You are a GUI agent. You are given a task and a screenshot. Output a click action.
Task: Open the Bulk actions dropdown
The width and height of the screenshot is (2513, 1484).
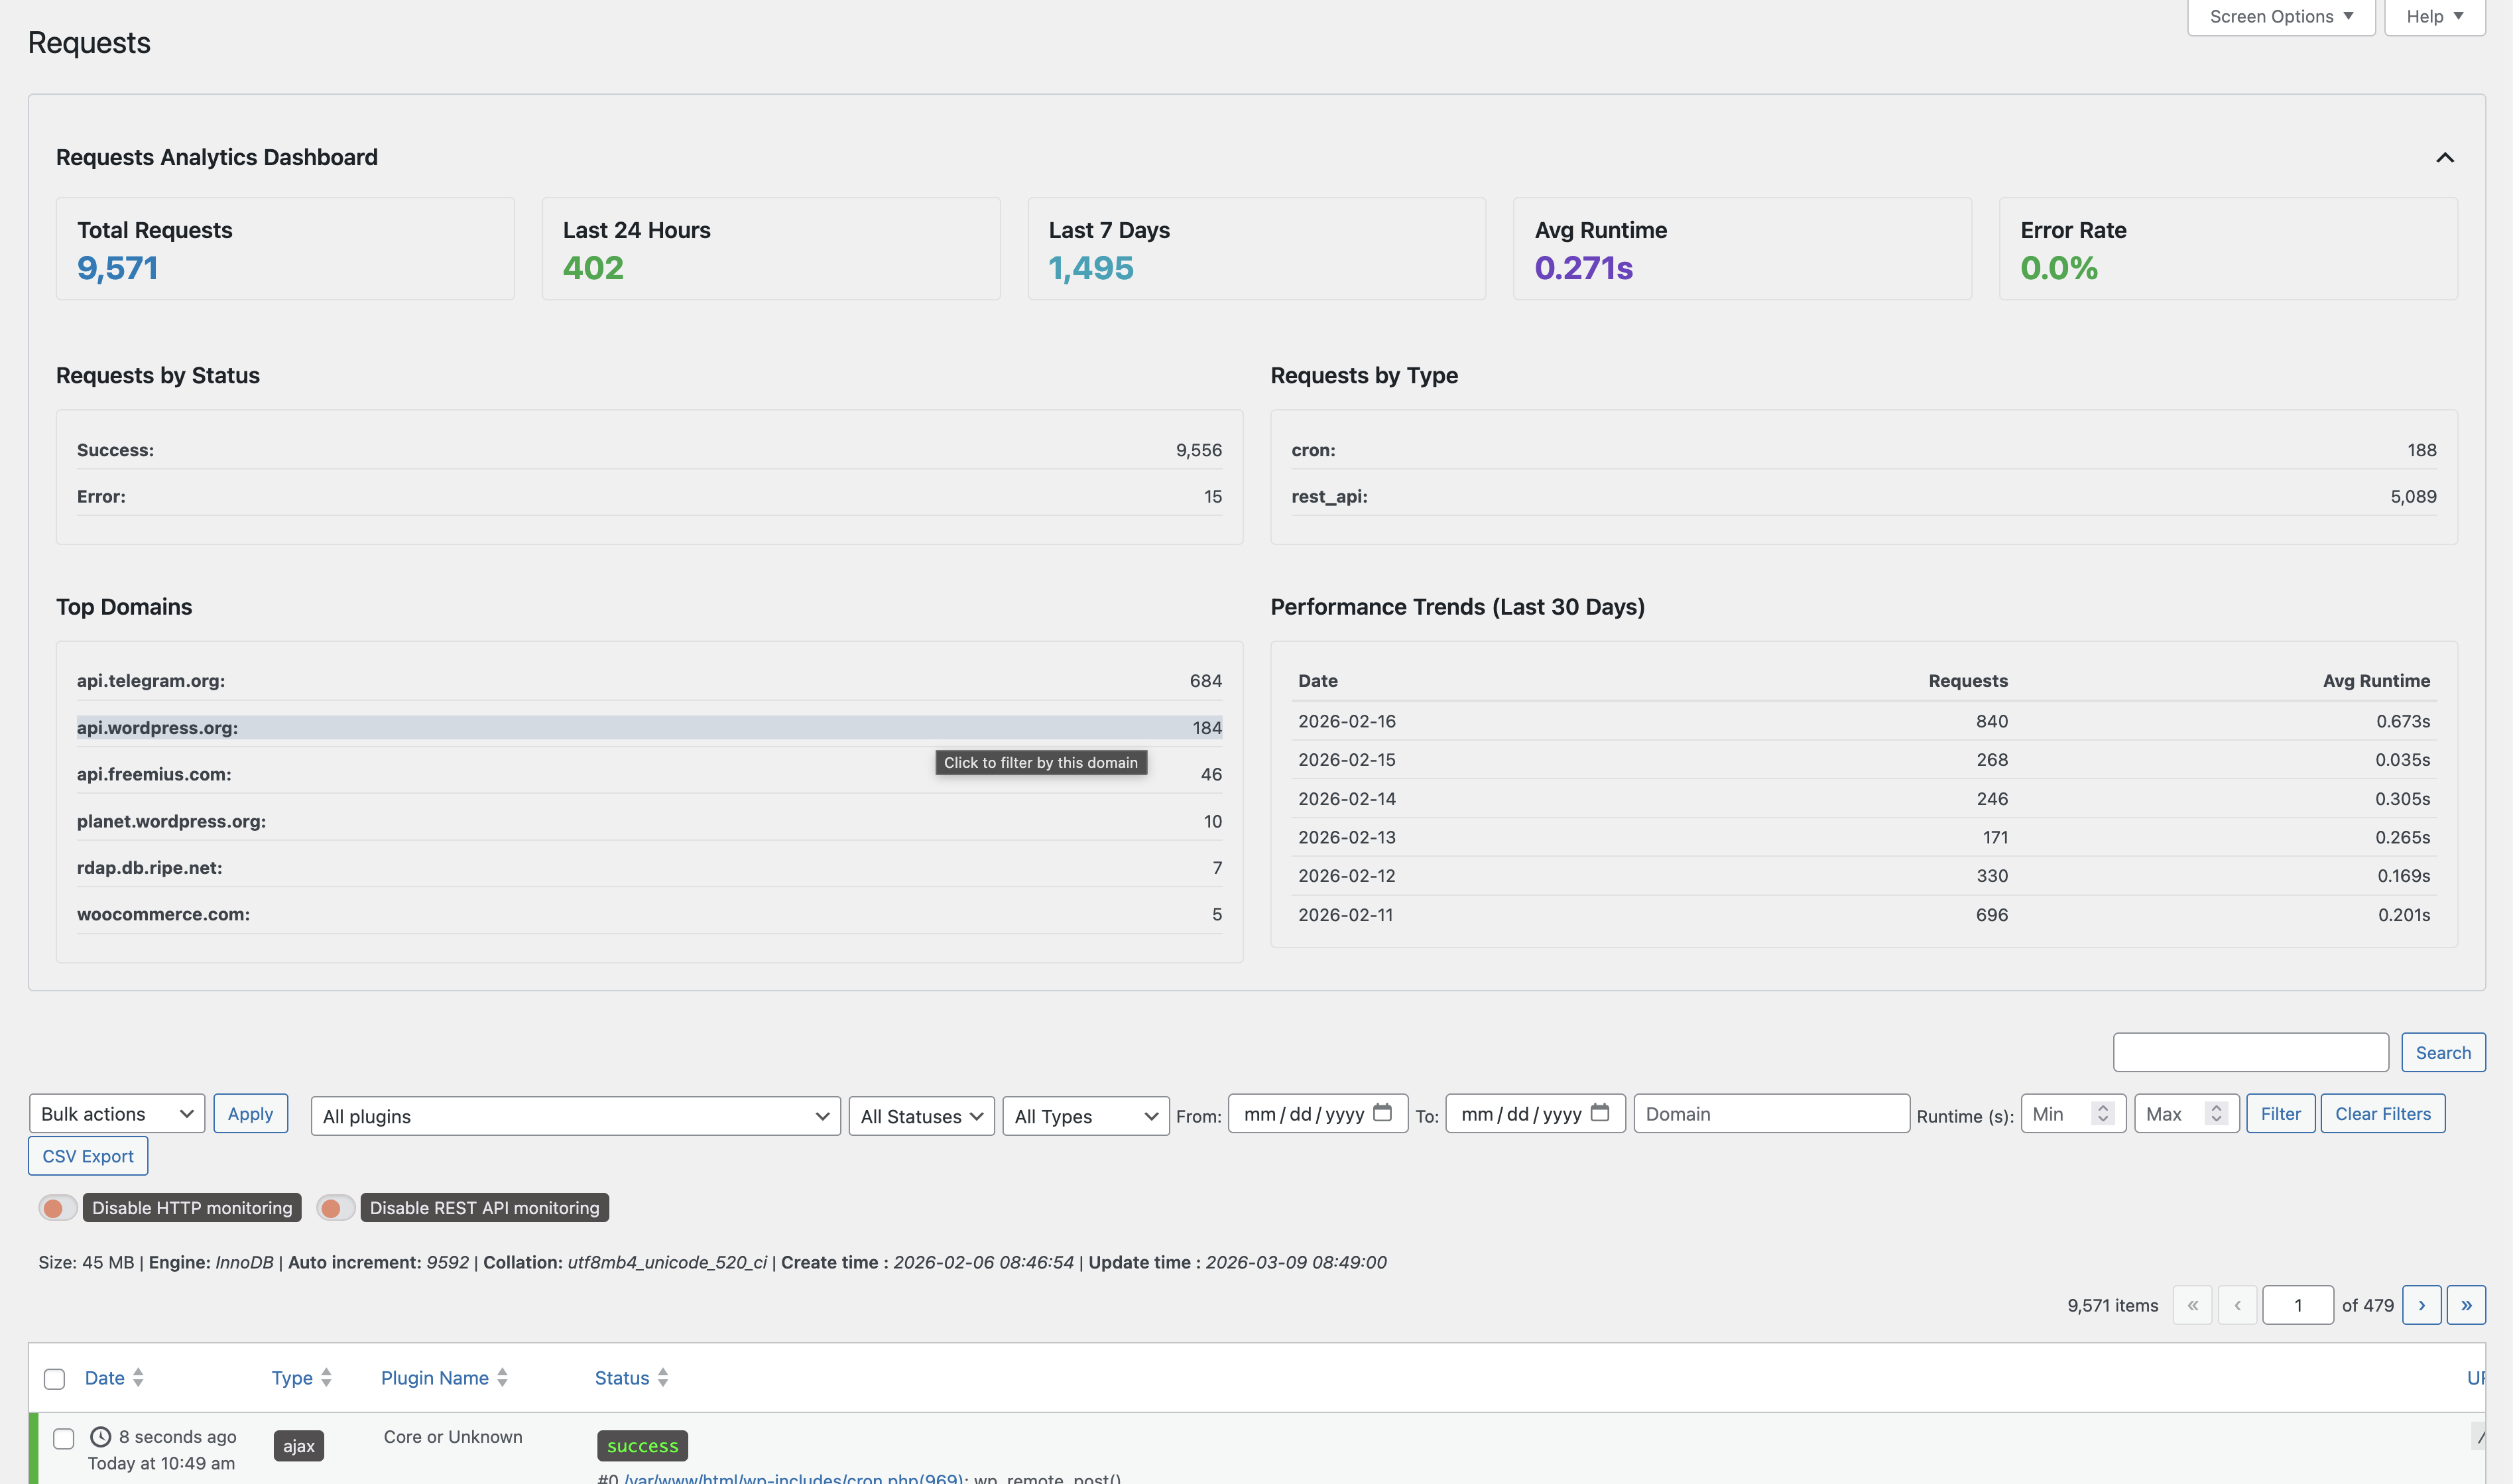117,1114
